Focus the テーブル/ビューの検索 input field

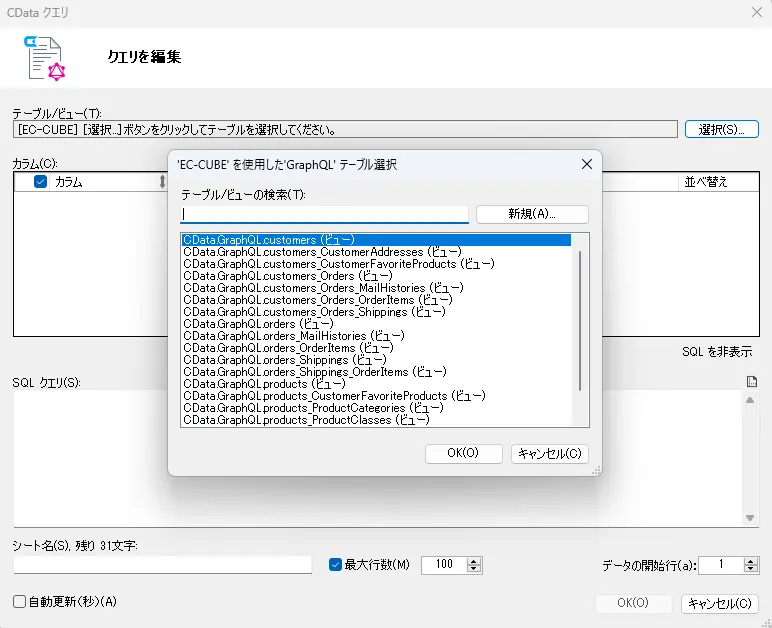[324, 214]
